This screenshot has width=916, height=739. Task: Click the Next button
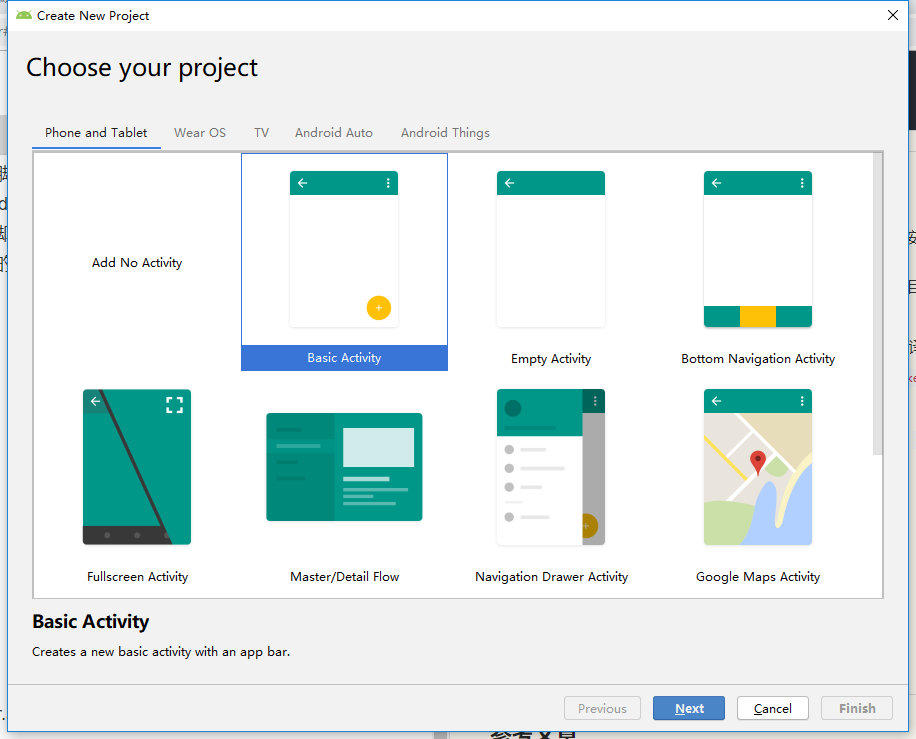689,708
